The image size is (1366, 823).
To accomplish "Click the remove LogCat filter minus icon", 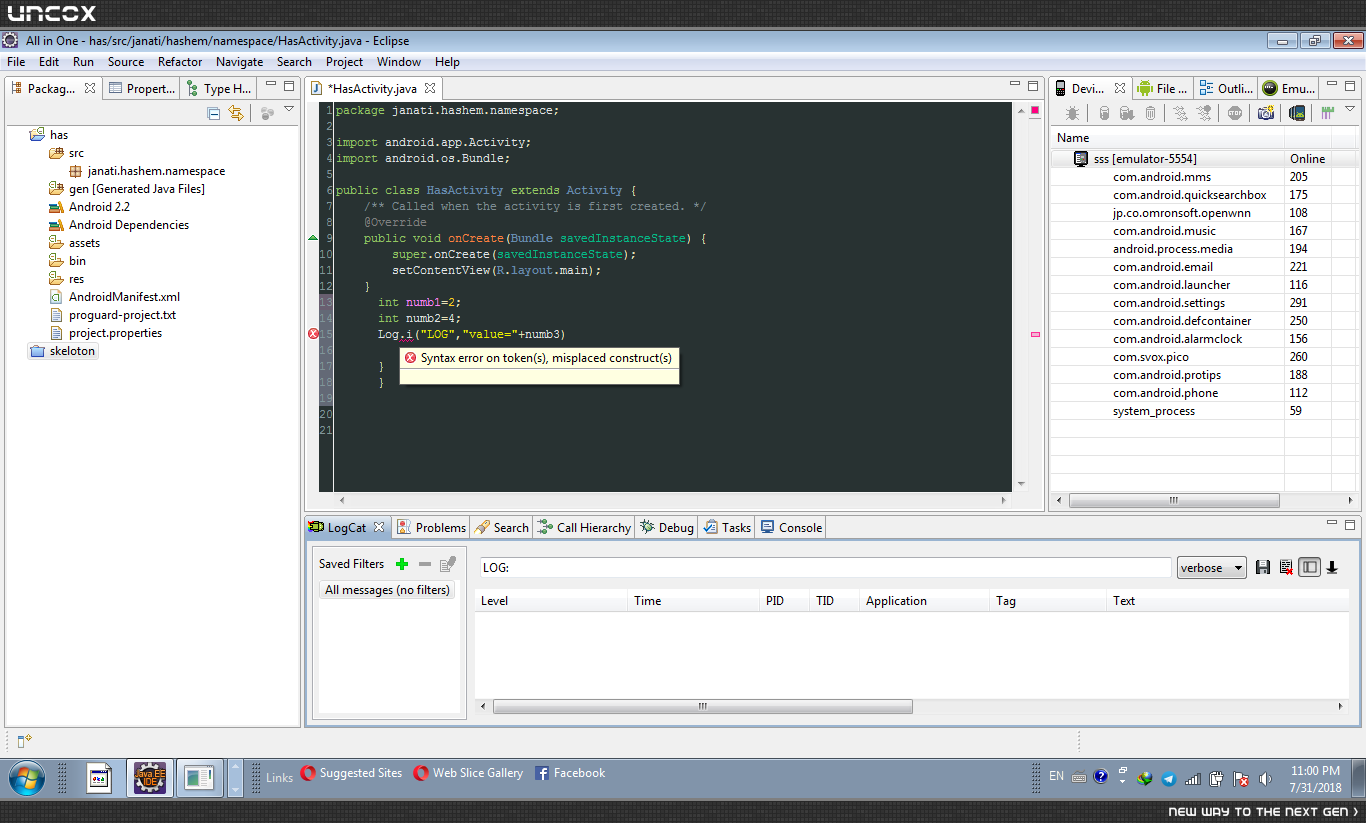I will point(425,564).
